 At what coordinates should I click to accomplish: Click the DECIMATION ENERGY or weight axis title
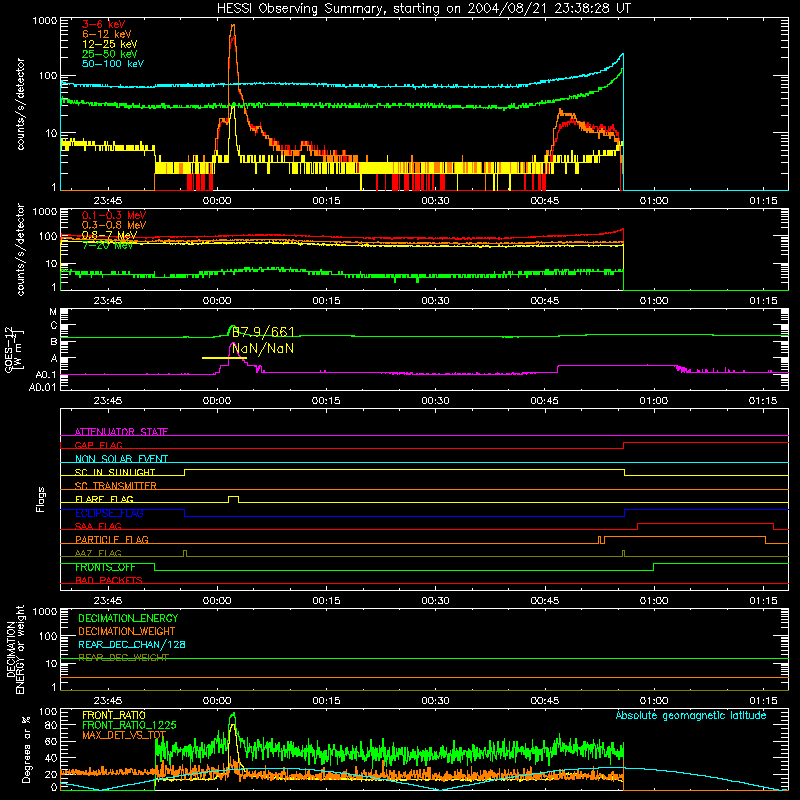pyautogui.click(x=15, y=649)
